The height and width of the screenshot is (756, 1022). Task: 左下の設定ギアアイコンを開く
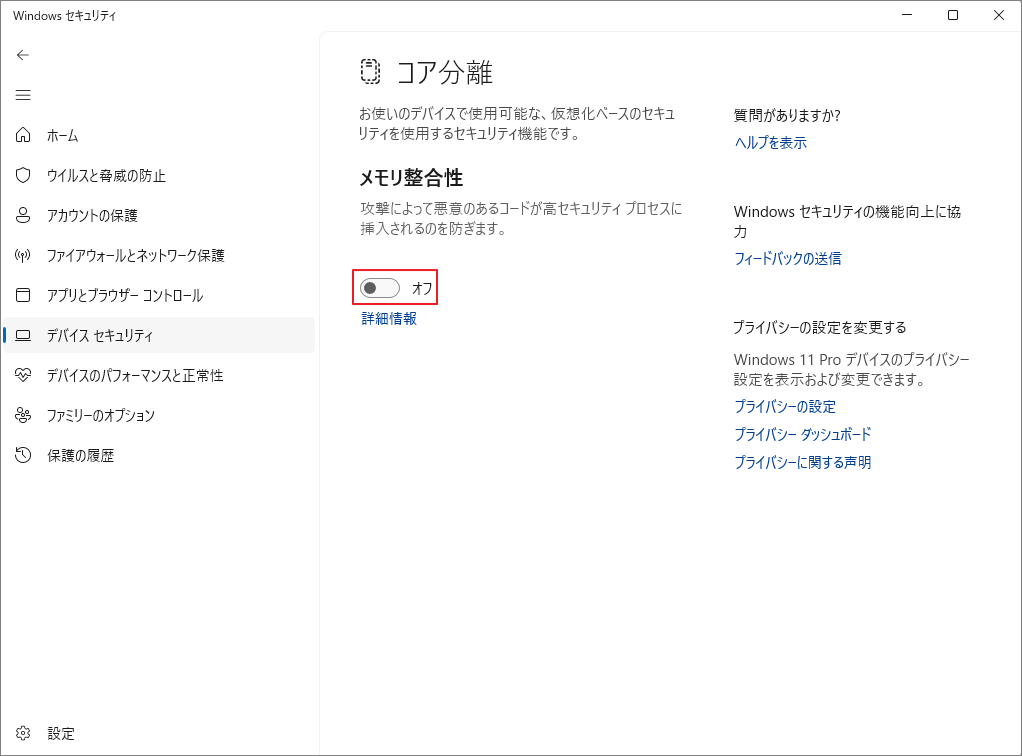23,733
